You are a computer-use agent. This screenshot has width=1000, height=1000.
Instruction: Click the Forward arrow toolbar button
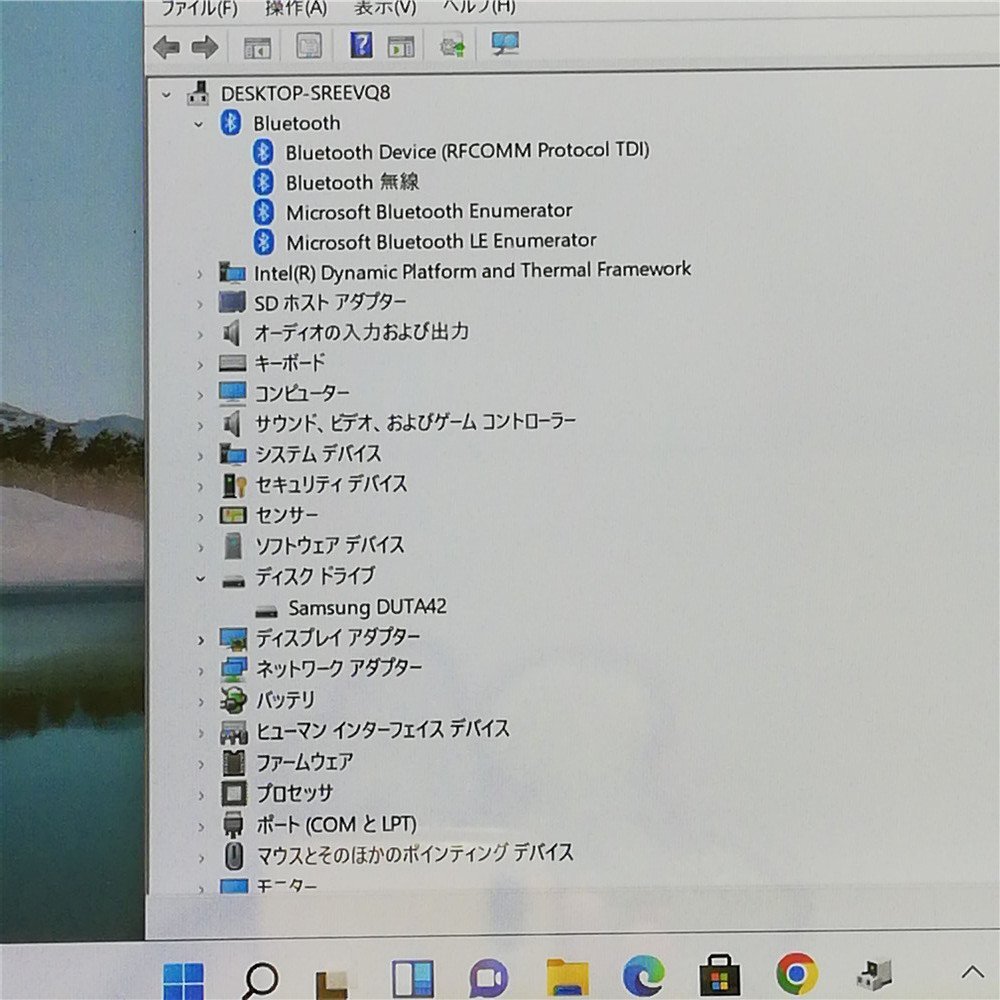[x=205, y=47]
